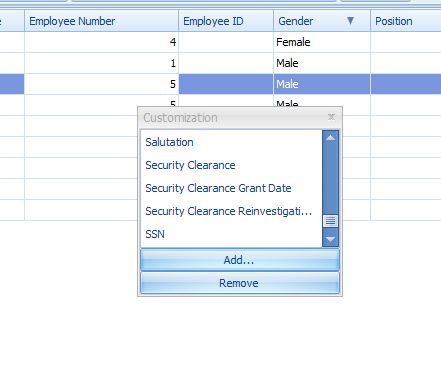Select Salutation in the Customization list
The height and width of the screenshot is (378, 441).
tap(231, 142)
